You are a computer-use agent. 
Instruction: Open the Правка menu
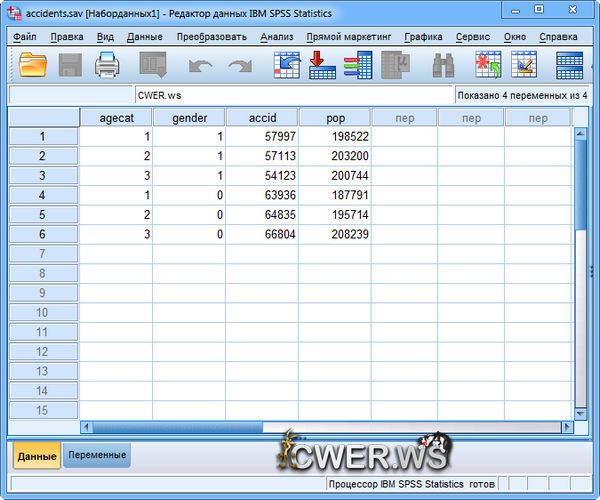click(x=67, y=37)
